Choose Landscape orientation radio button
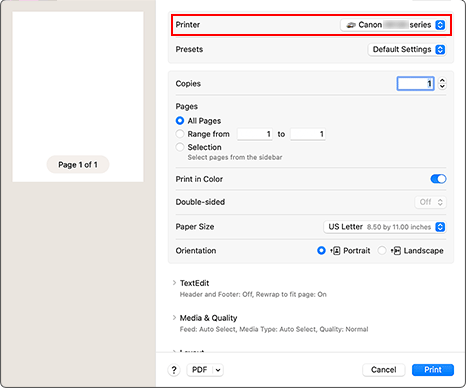The width and height of the screenshot is (466, 388). (x=382, y=250)
